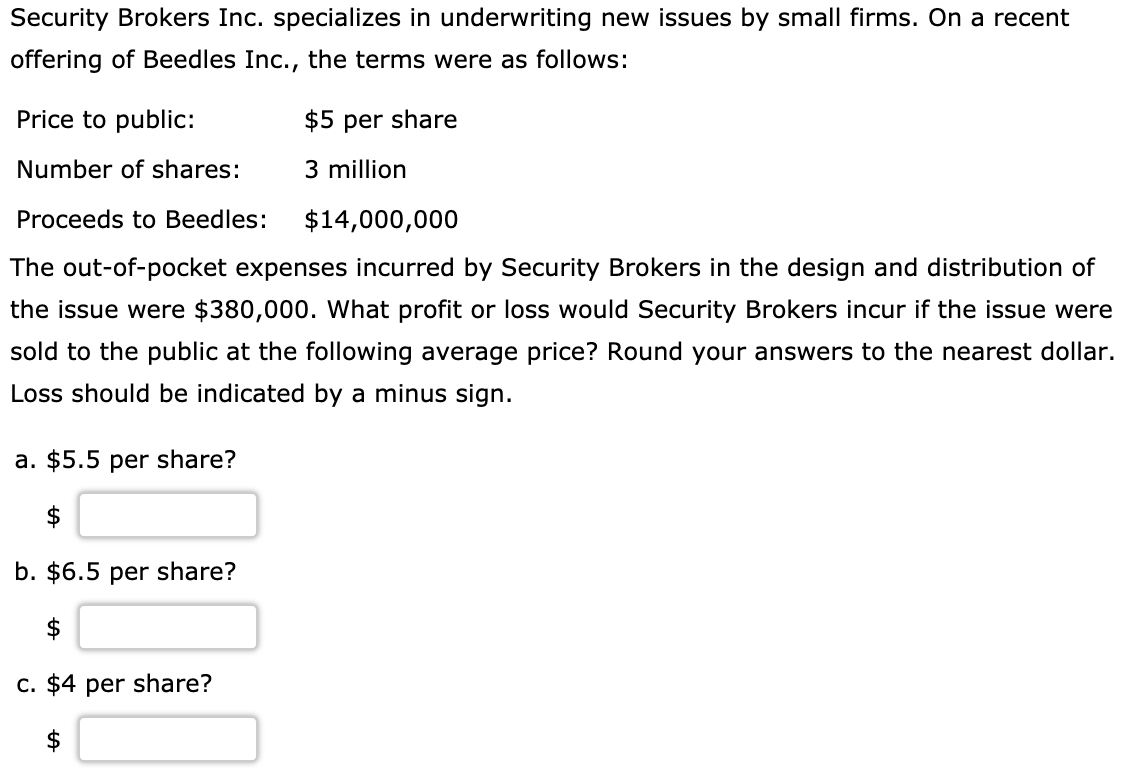
Task: Click the label 'a. $5.5 per share?'
Action: click(126, 460)
